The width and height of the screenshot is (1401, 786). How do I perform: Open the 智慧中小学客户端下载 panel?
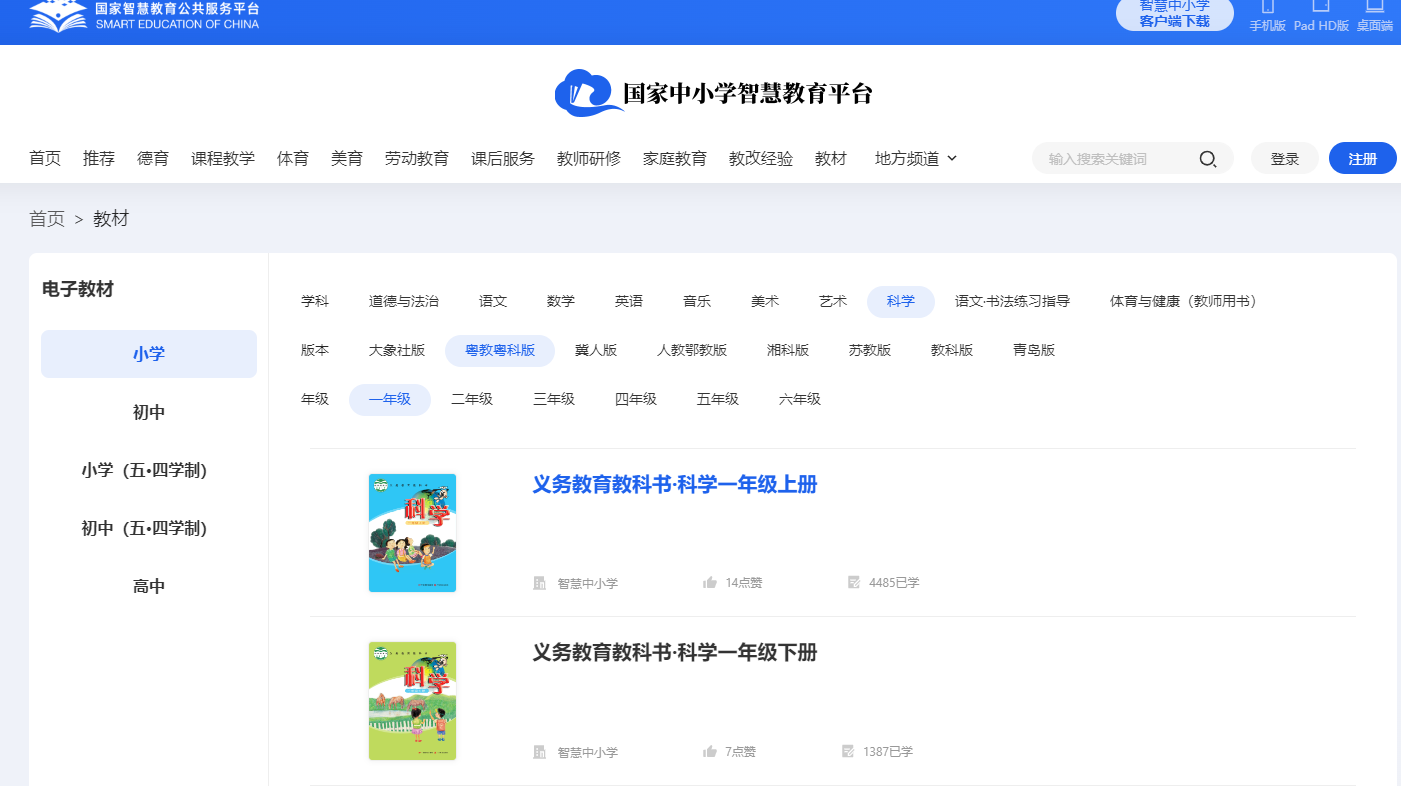[x=1174, y=14]
